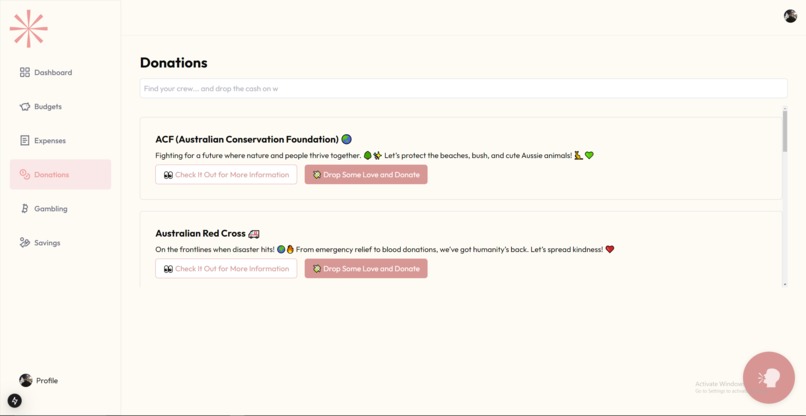
Task: Click the Budgets piggy bank icon
Action: coord(25,106)
